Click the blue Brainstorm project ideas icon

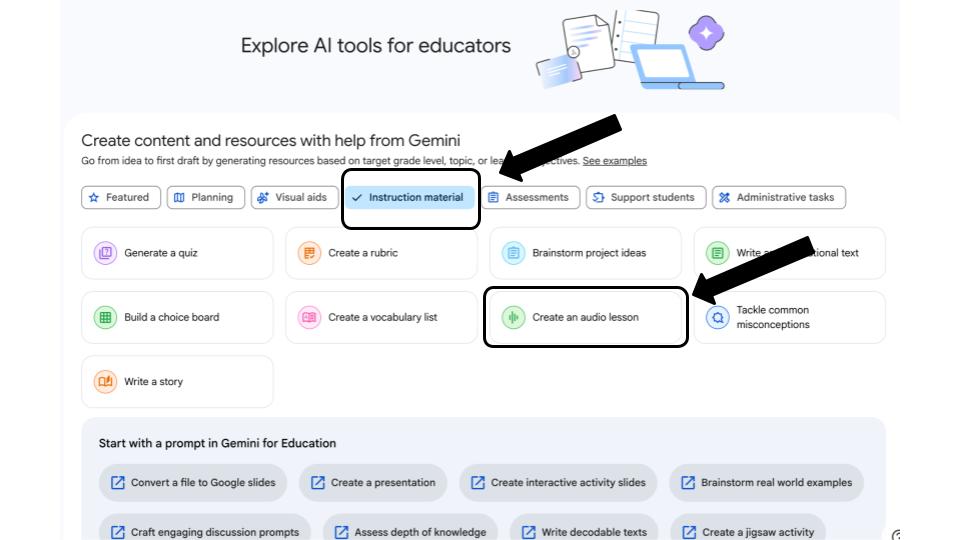tap(513, 253)
